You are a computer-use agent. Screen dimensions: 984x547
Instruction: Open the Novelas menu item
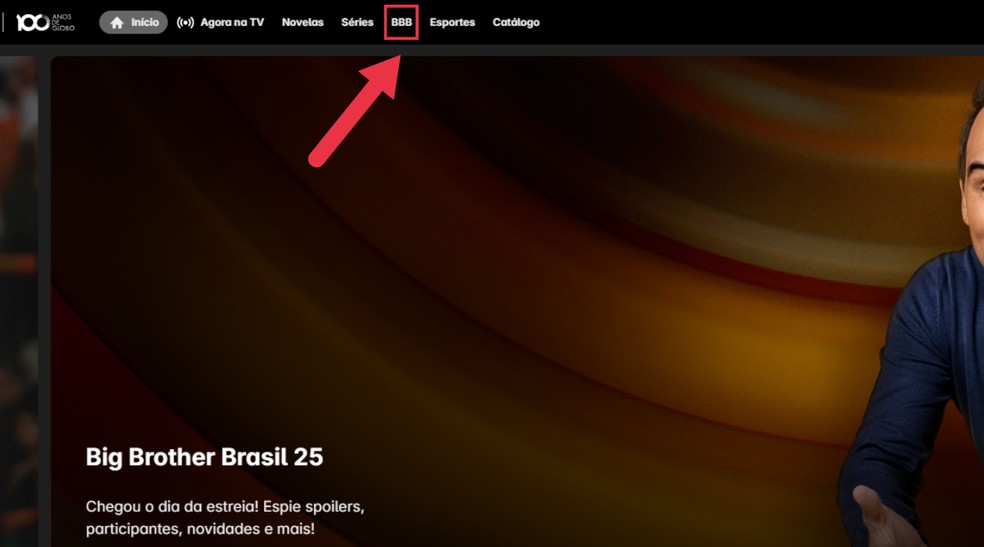(302, 22)
